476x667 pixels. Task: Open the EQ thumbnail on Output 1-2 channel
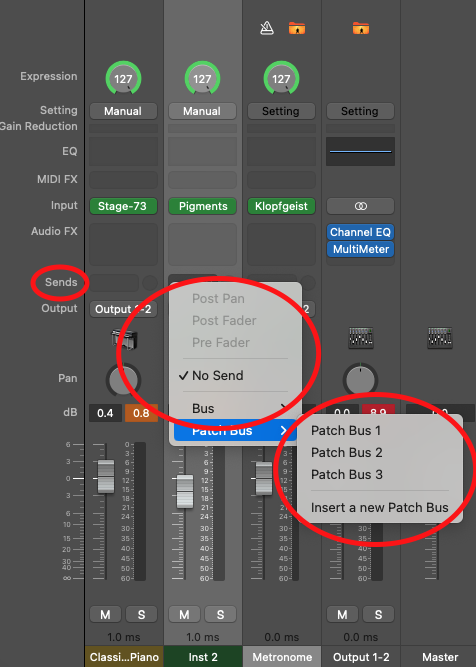(x=360, y=151)
